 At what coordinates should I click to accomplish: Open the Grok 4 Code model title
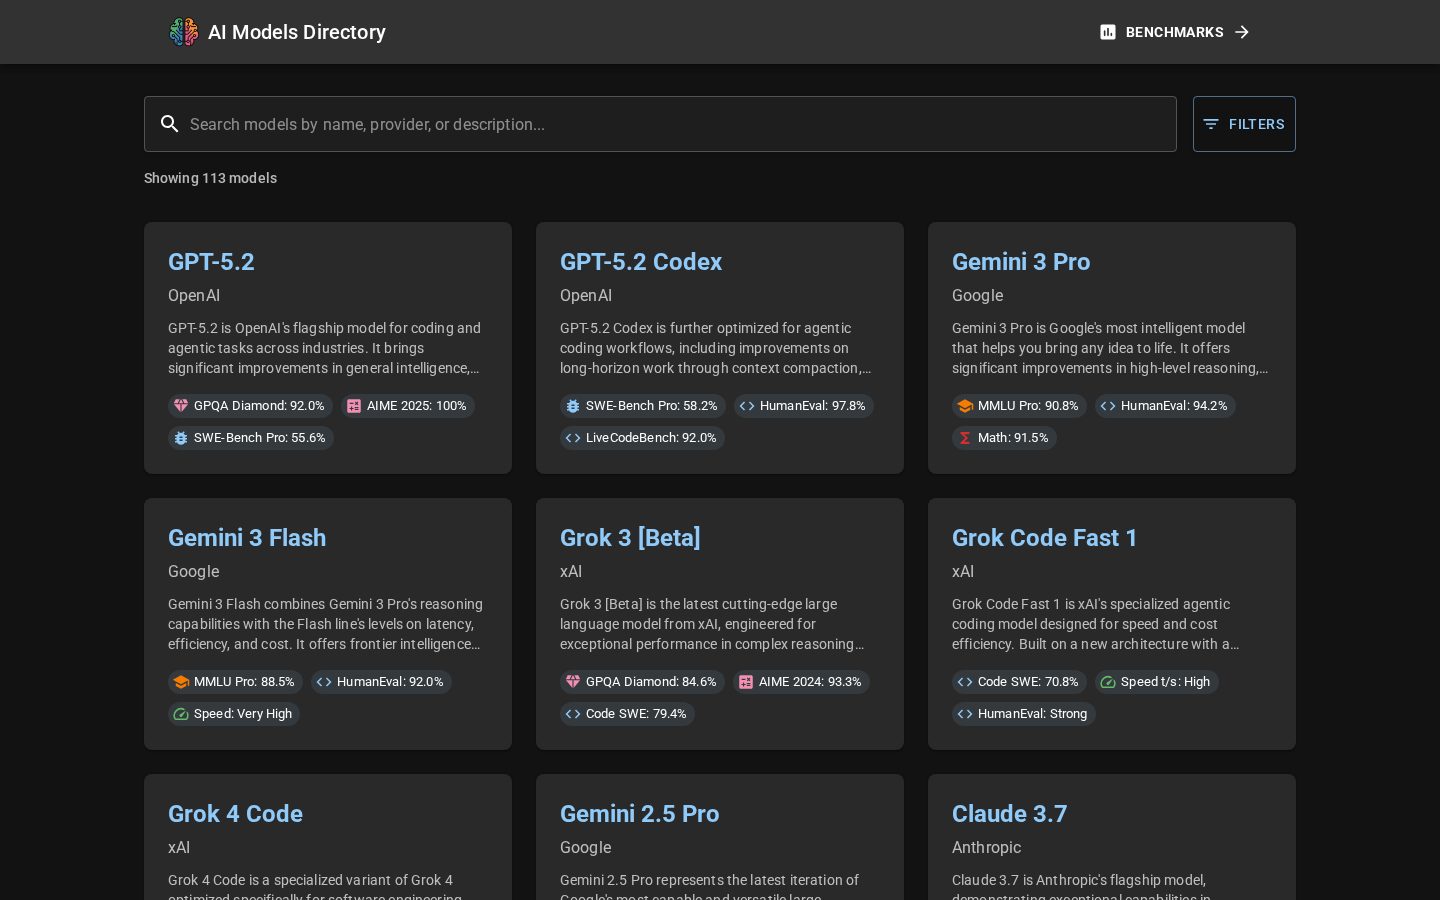coord(235,814)
